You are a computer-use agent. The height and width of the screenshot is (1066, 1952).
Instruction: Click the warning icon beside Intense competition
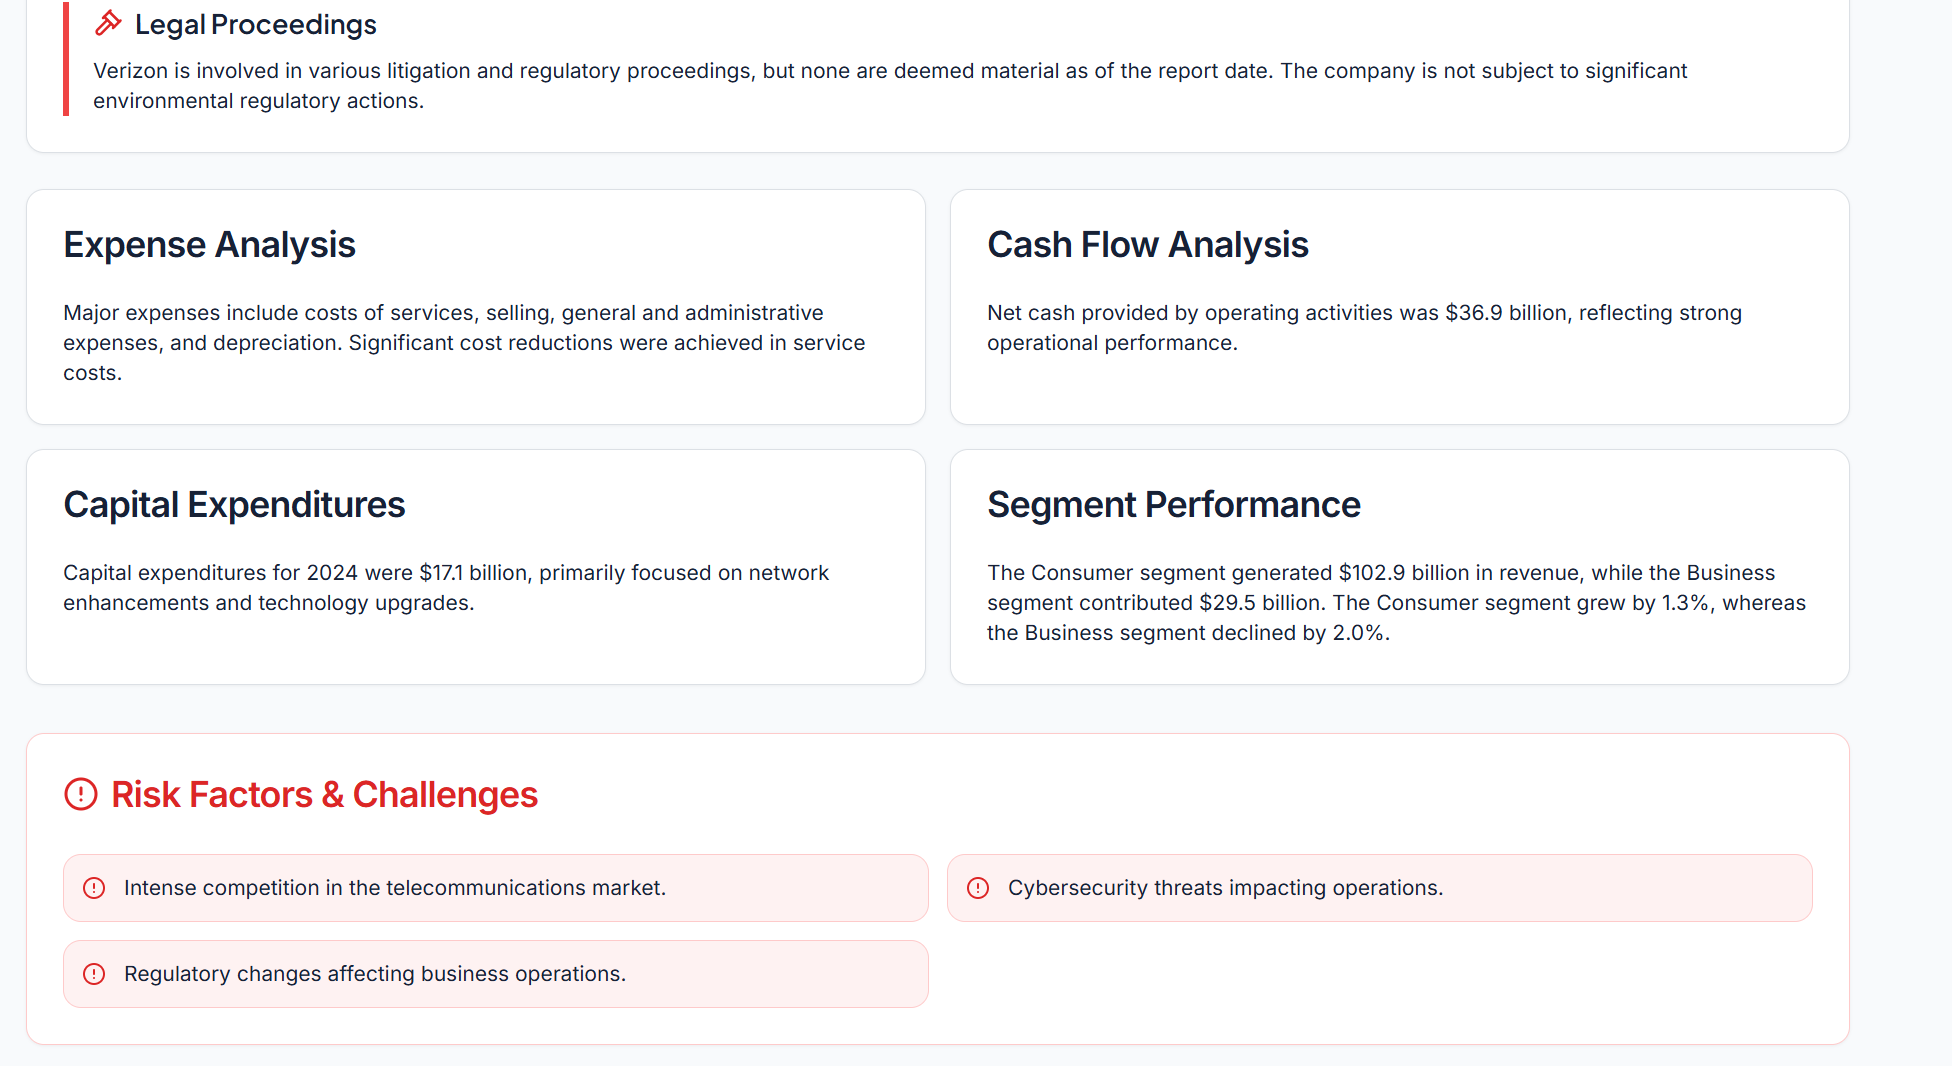[x=94, y=888]
